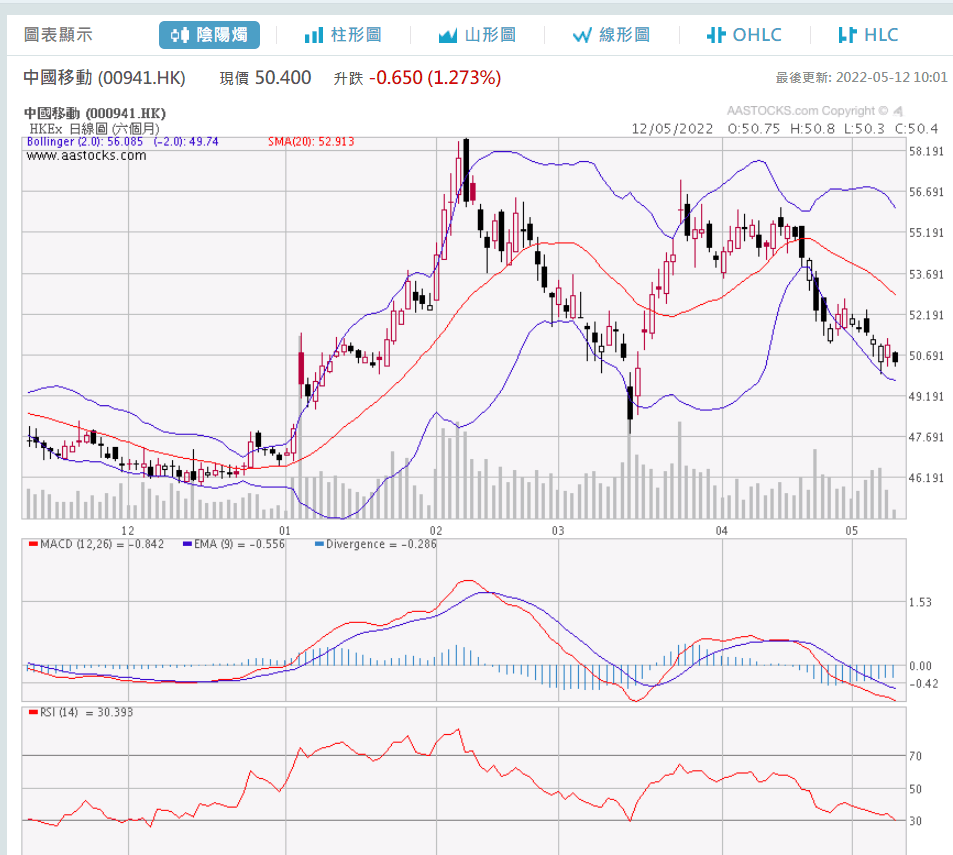Click the 46.191 price axis label
The image size is (953, 855).
(926, 478)
